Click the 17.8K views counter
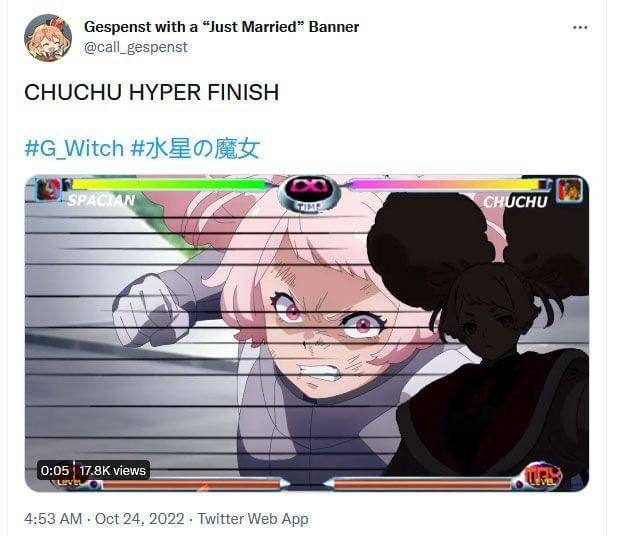Viewport: 624px width, 536px height. point(112,471)
